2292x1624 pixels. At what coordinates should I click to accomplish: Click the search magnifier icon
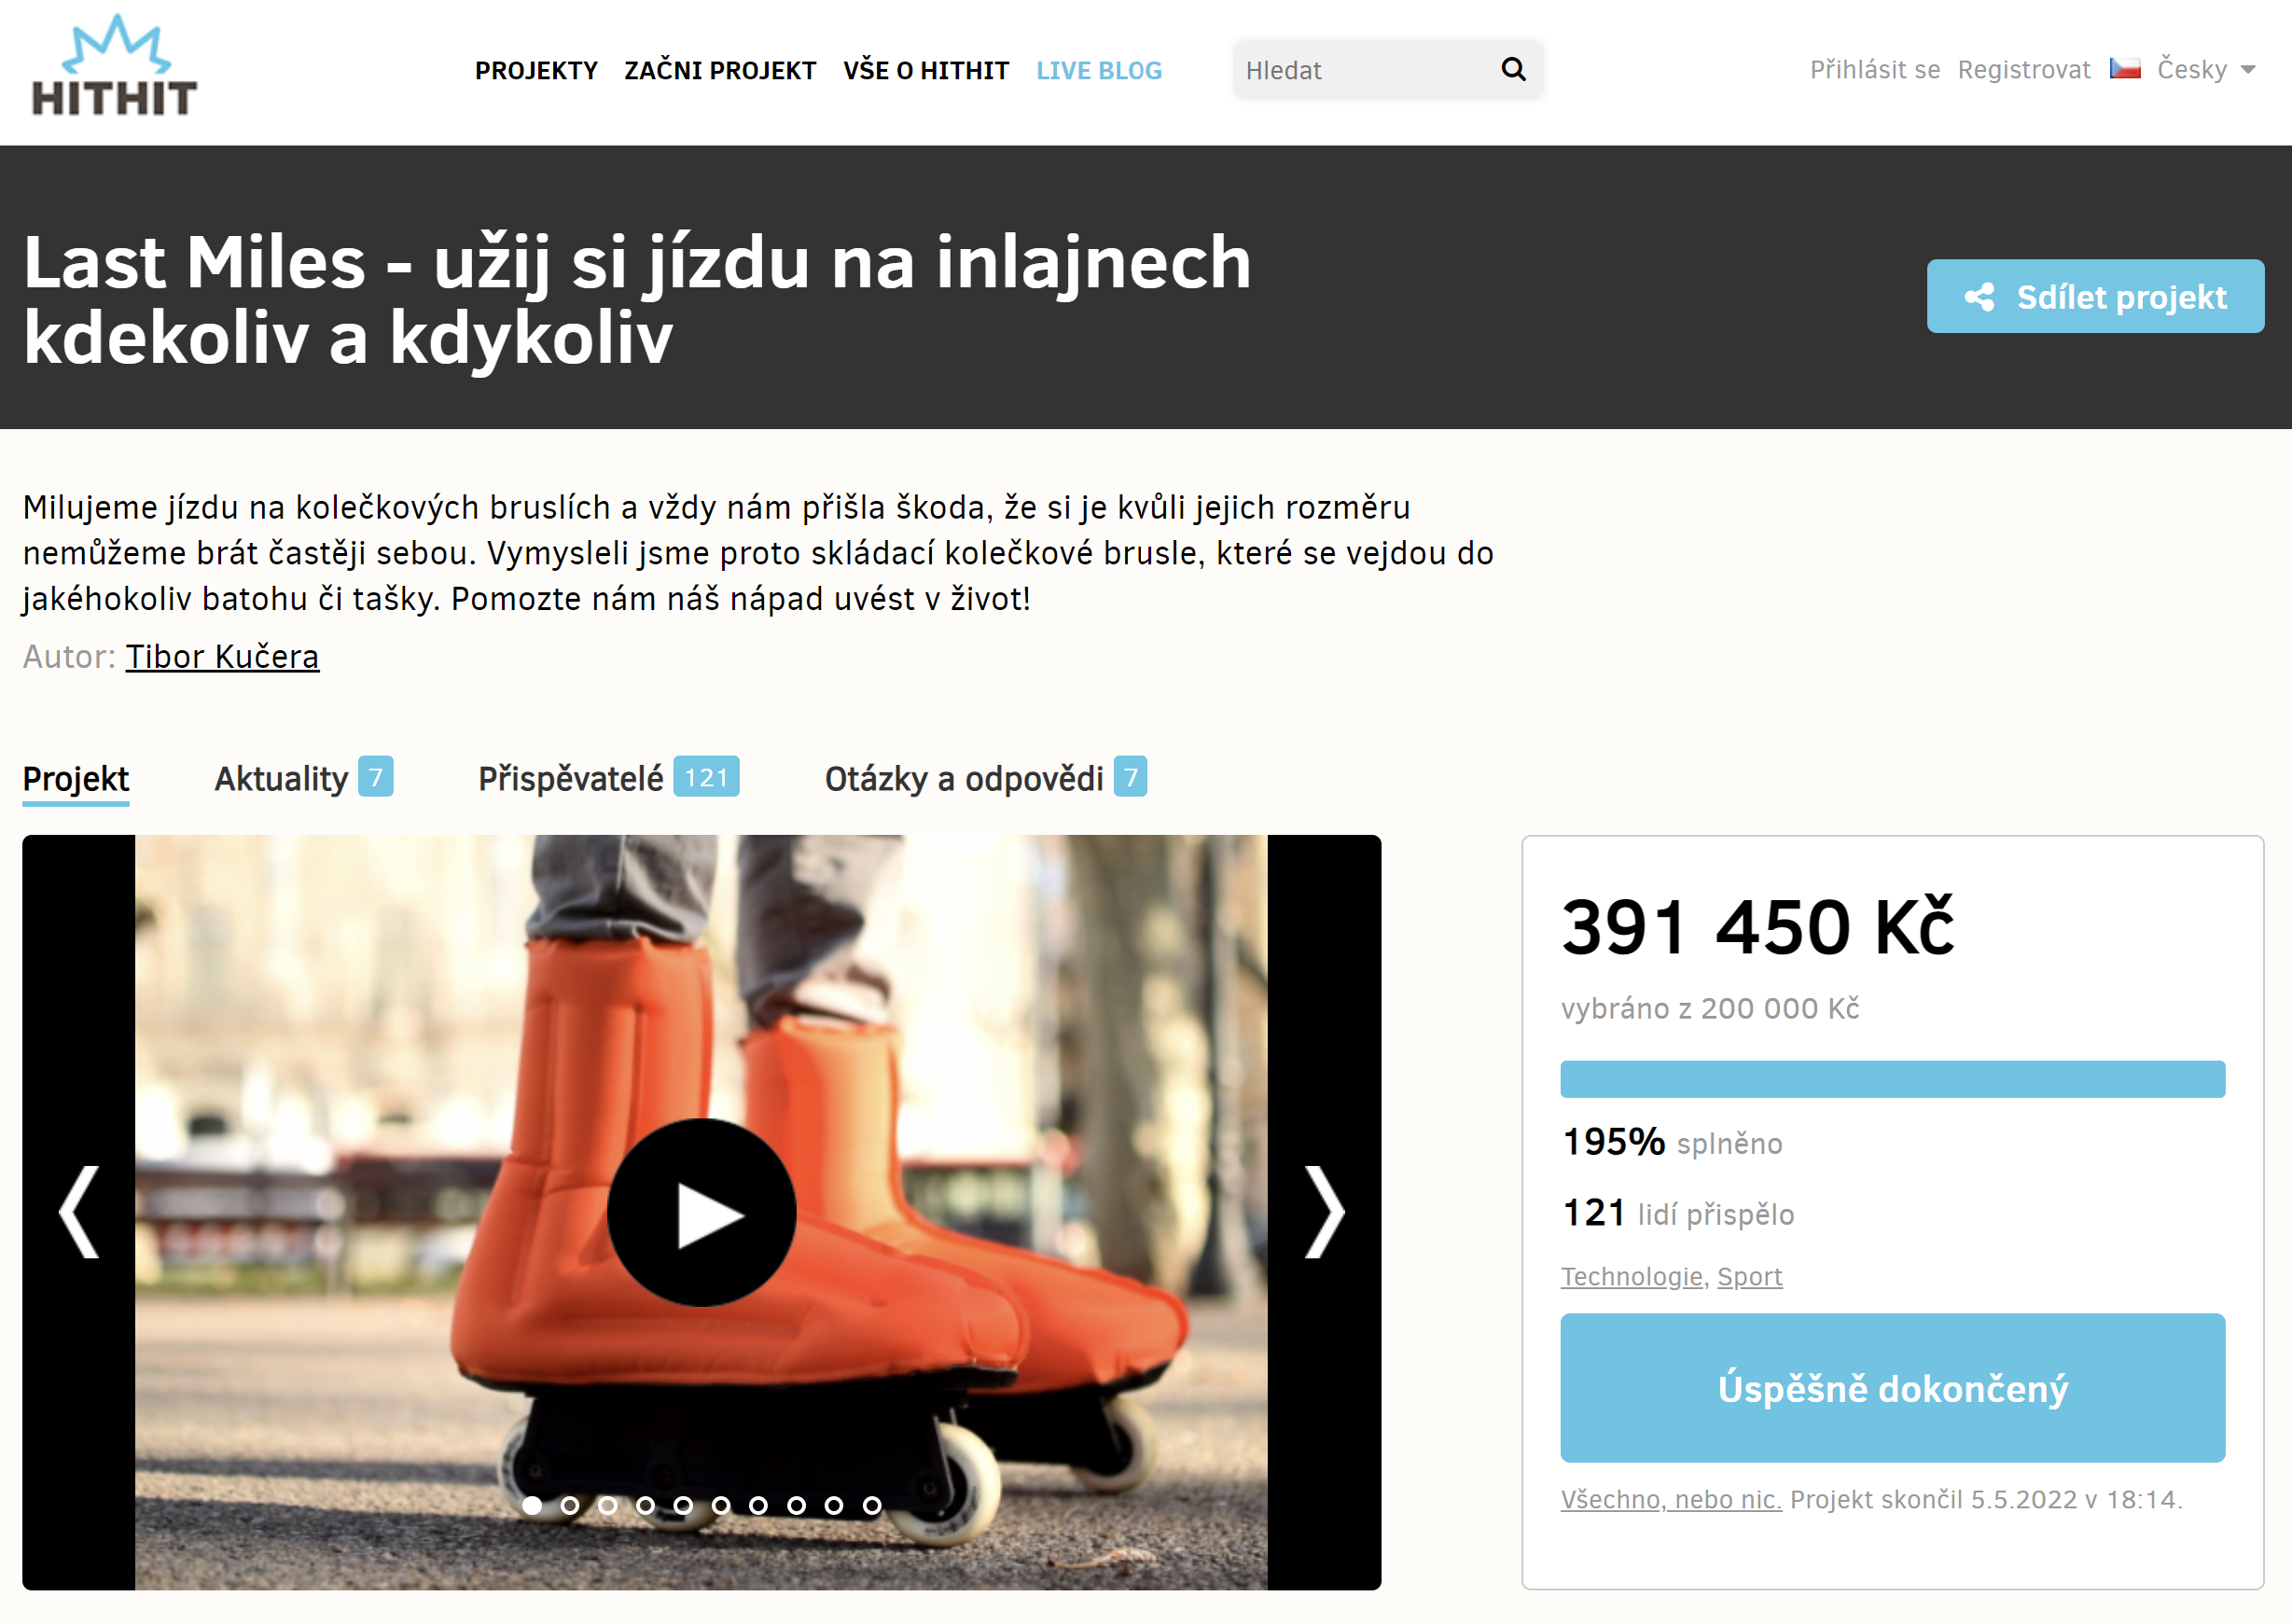tap(1514, 69)
